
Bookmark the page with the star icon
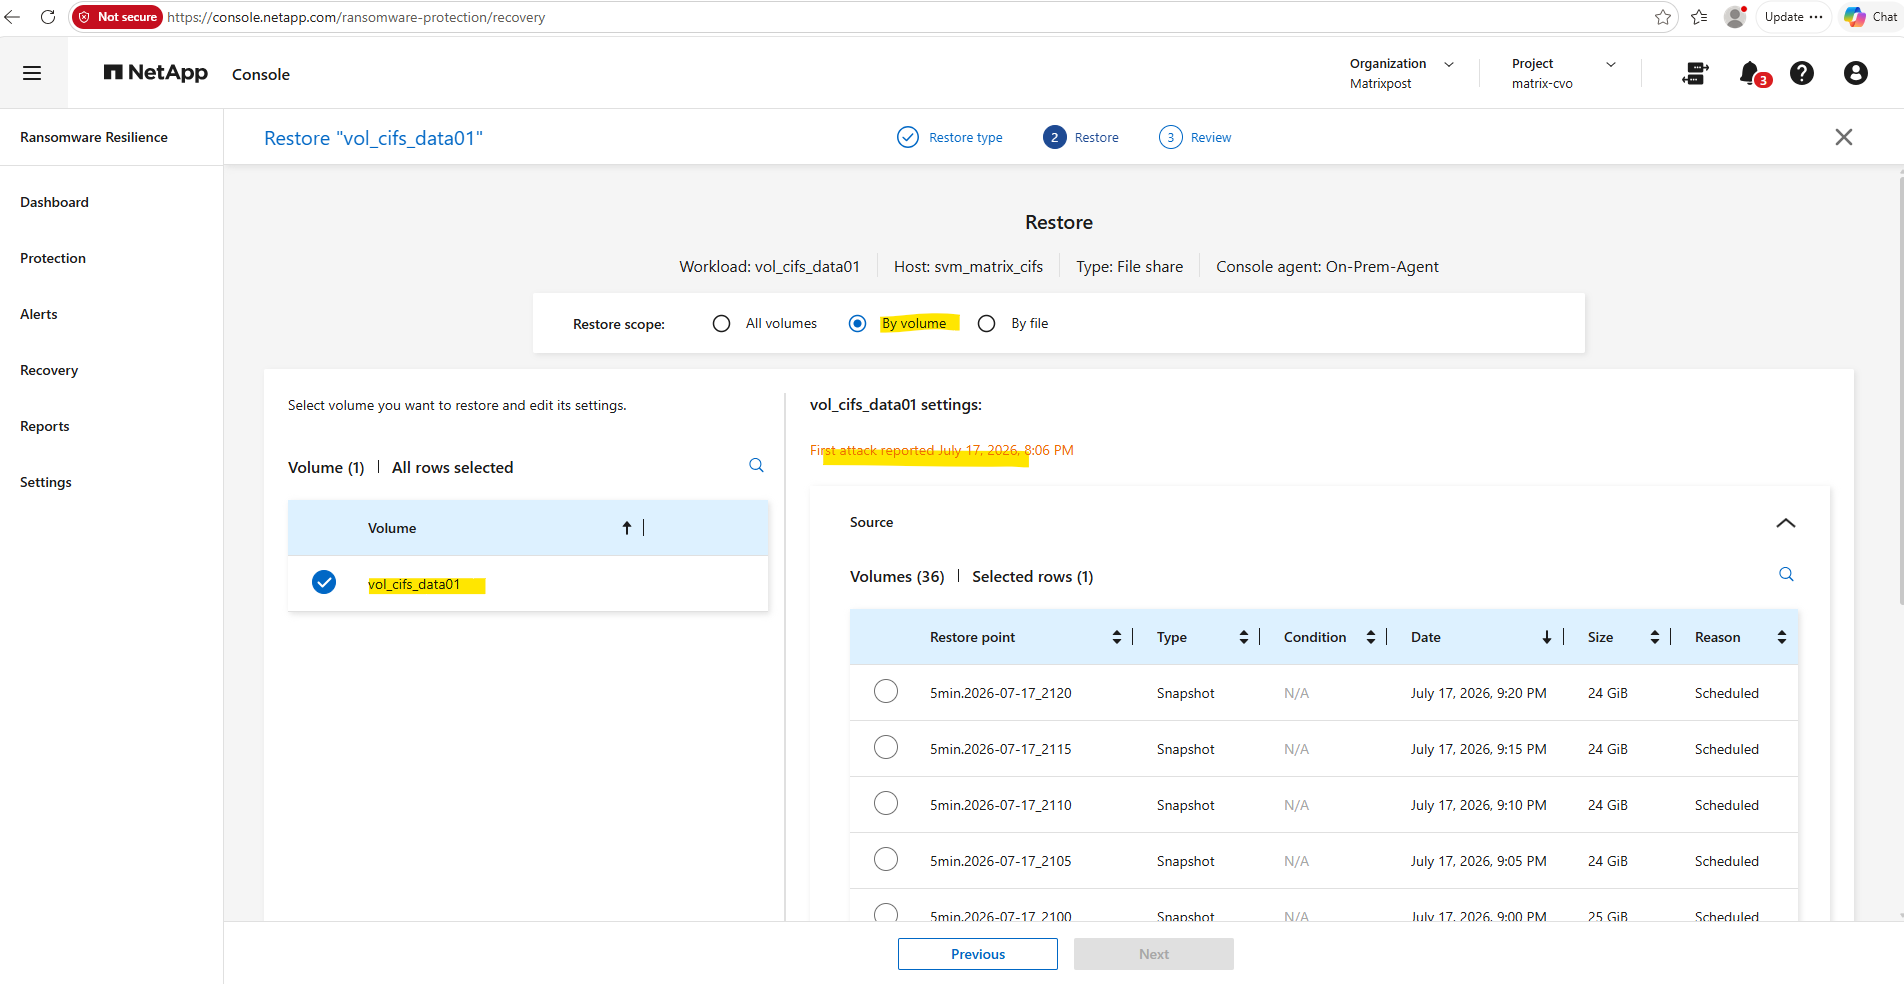[x=1663, y=17]
